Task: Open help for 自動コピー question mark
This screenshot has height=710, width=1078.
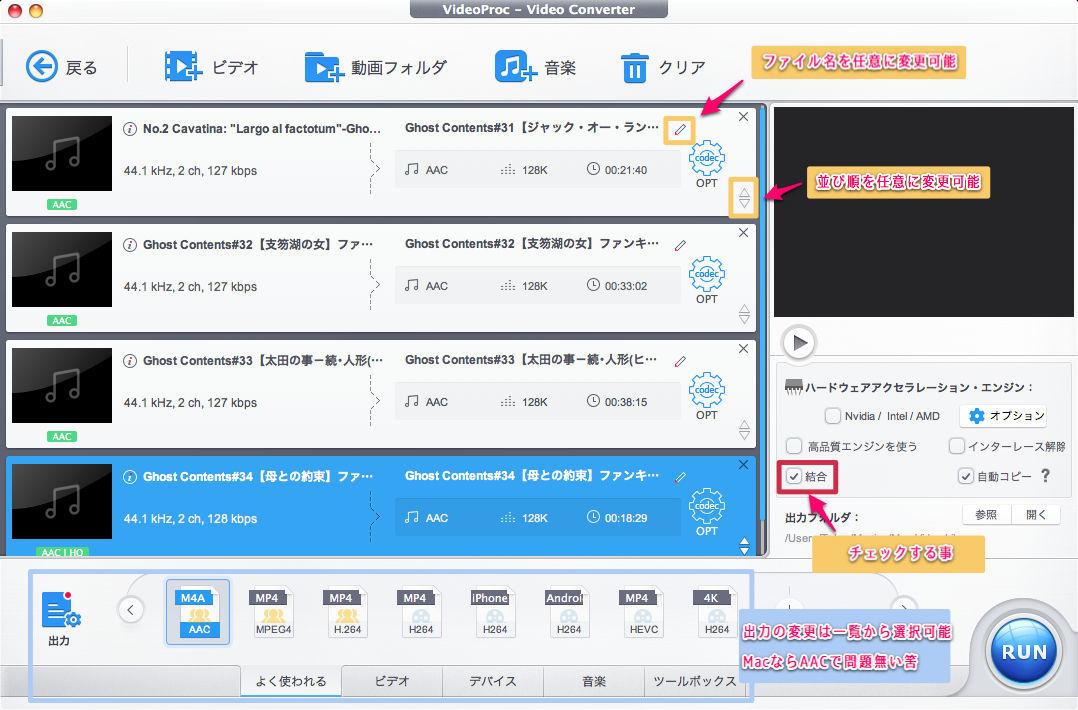Action: click(x=1046, y=476)
